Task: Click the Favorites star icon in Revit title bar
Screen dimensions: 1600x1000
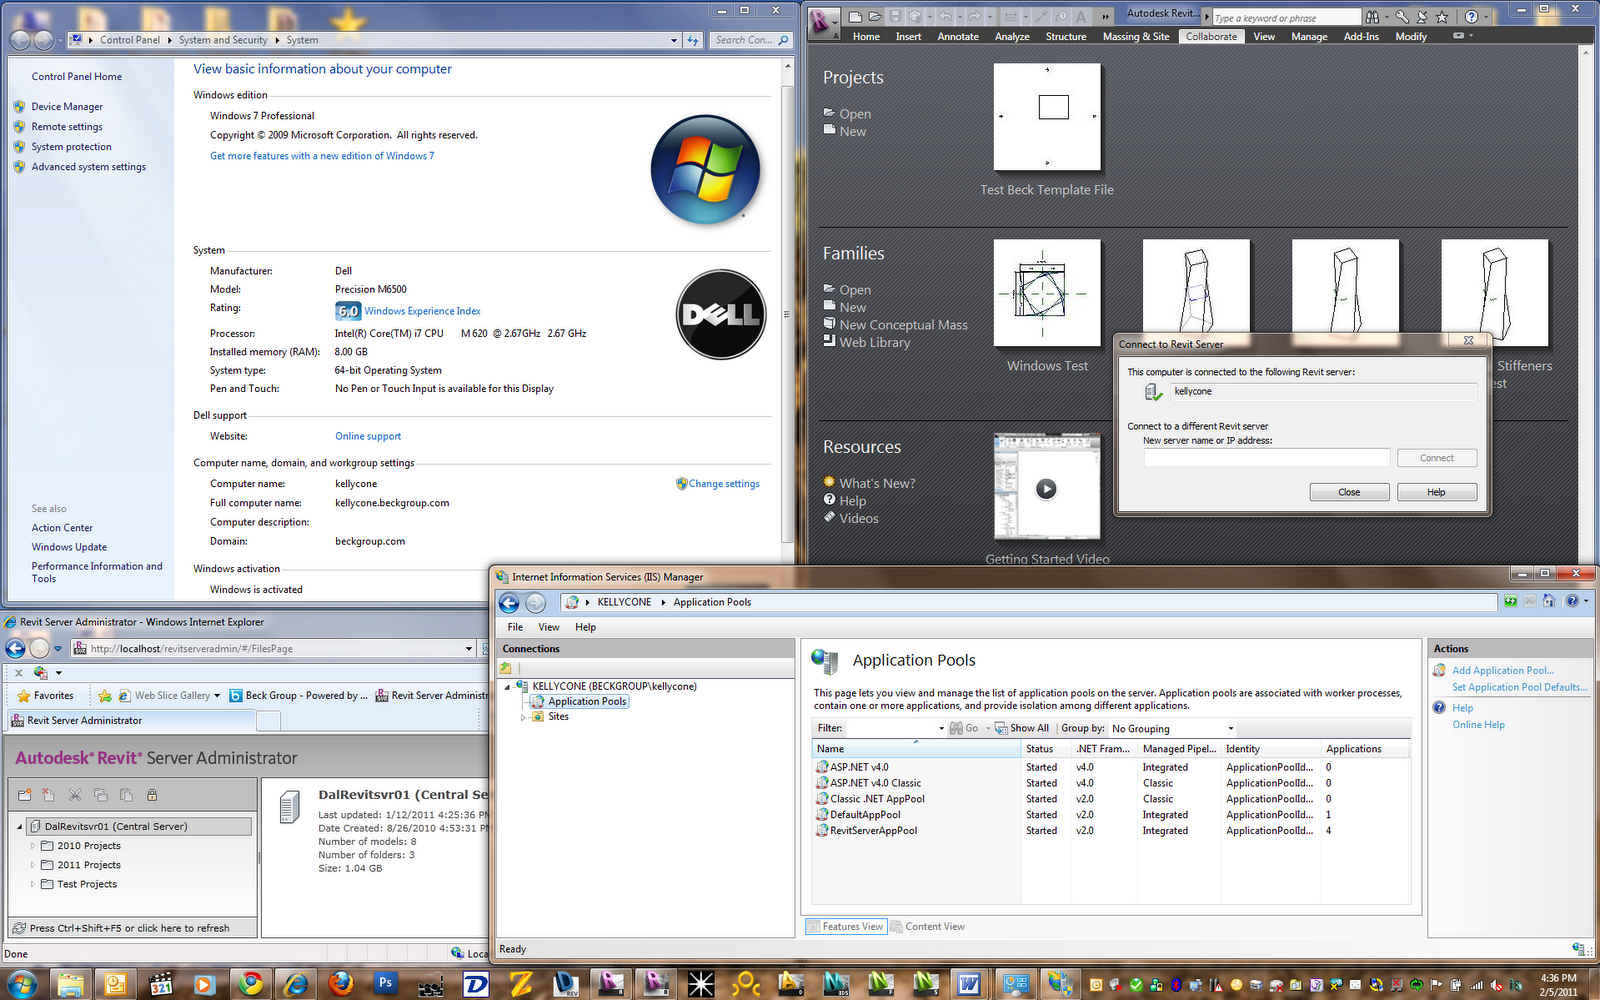Action: pos(1442,17)
